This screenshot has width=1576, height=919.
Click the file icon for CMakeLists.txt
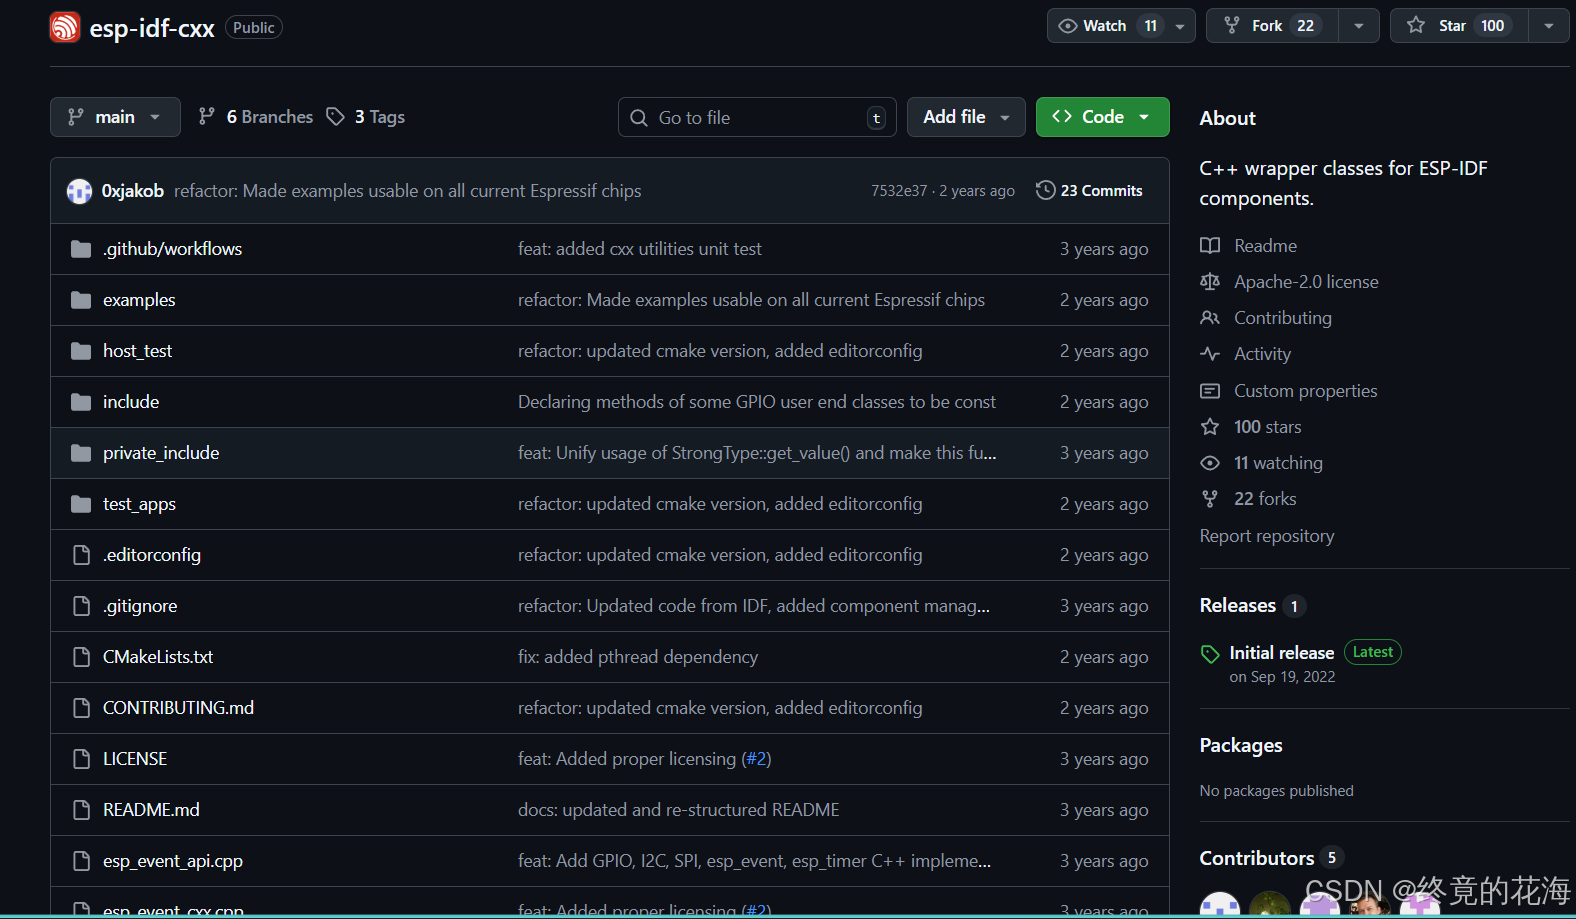82,657
